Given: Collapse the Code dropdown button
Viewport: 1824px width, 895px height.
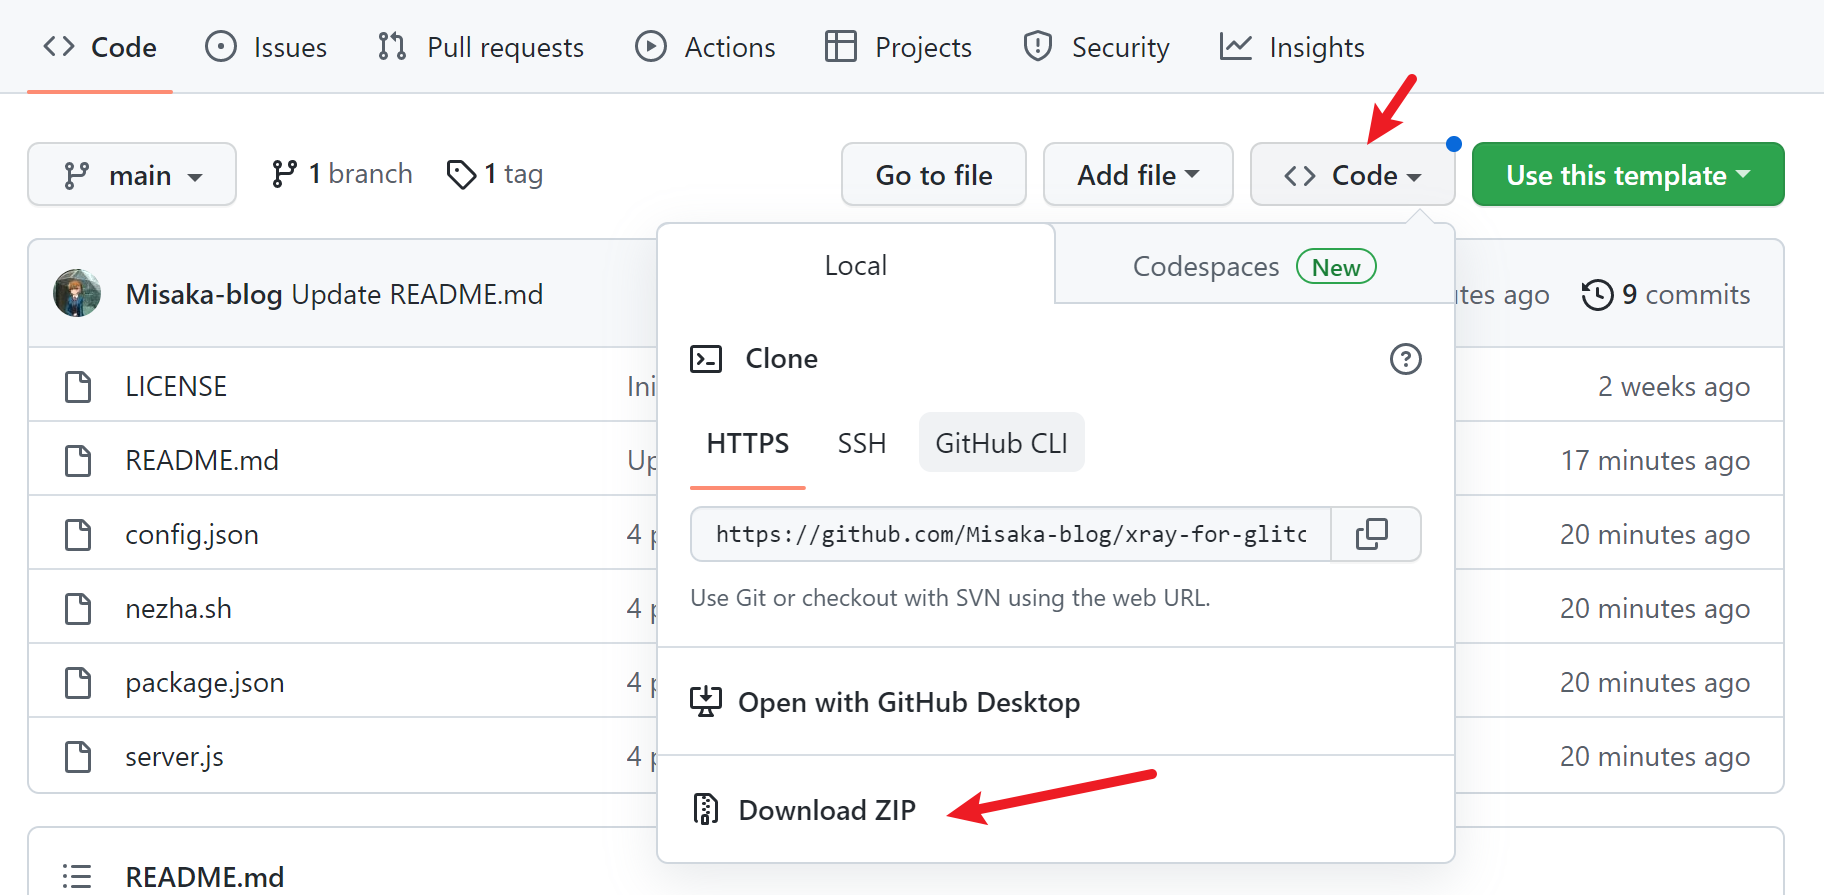Looking at the screenshot, I should [1352, 175].
